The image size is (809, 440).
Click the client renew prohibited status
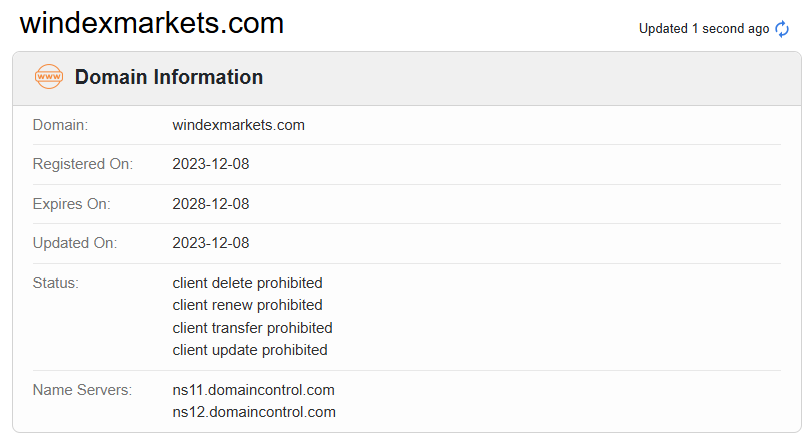[247, 305]
